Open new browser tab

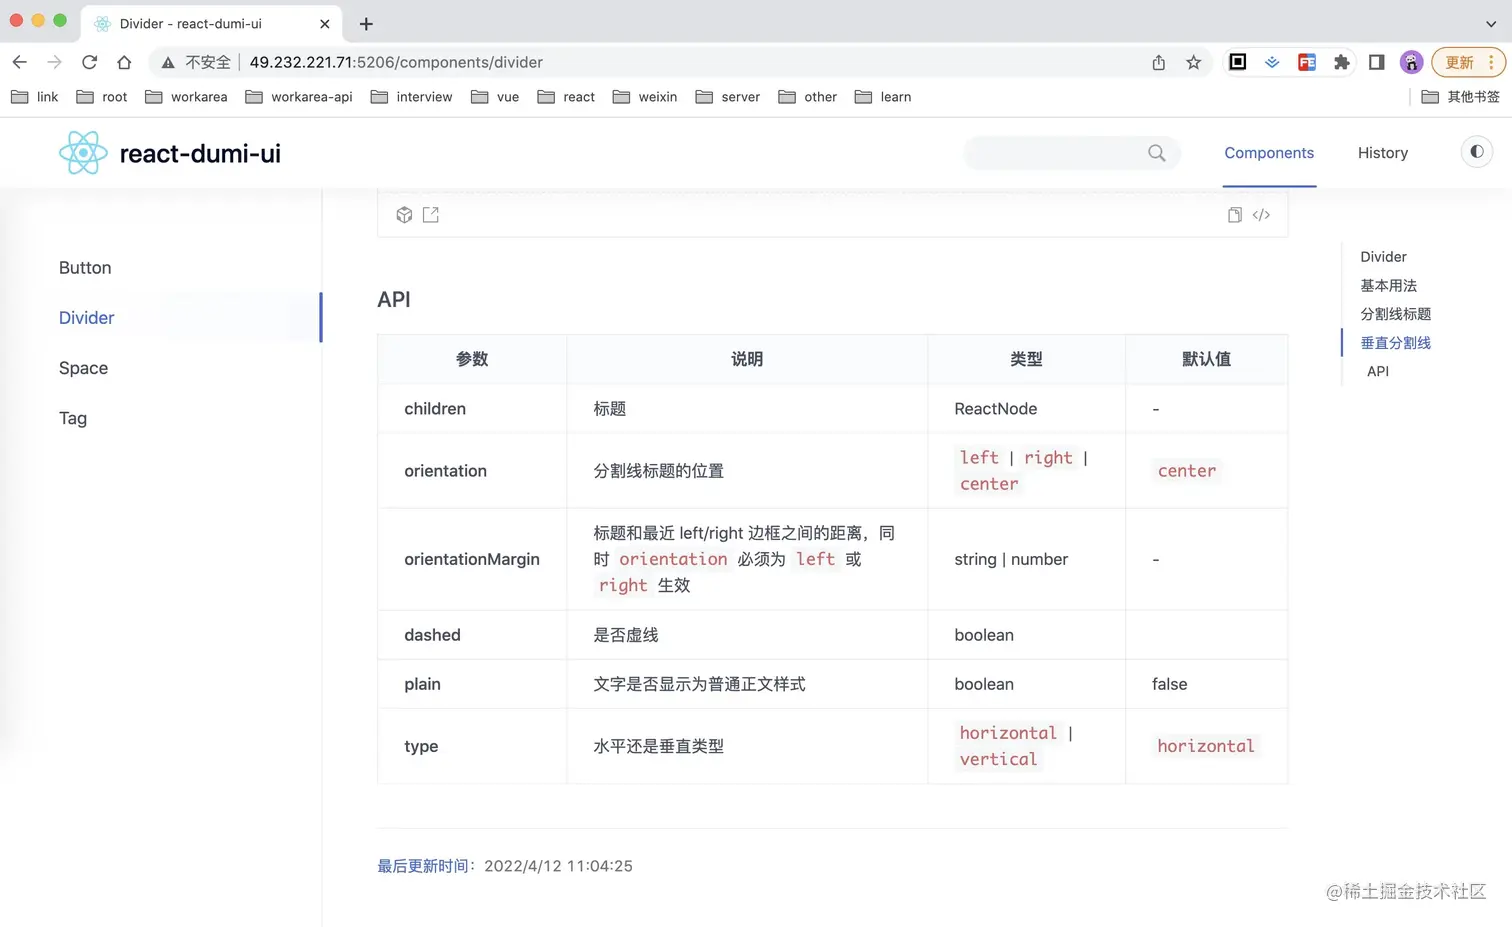tap(366, 23)
